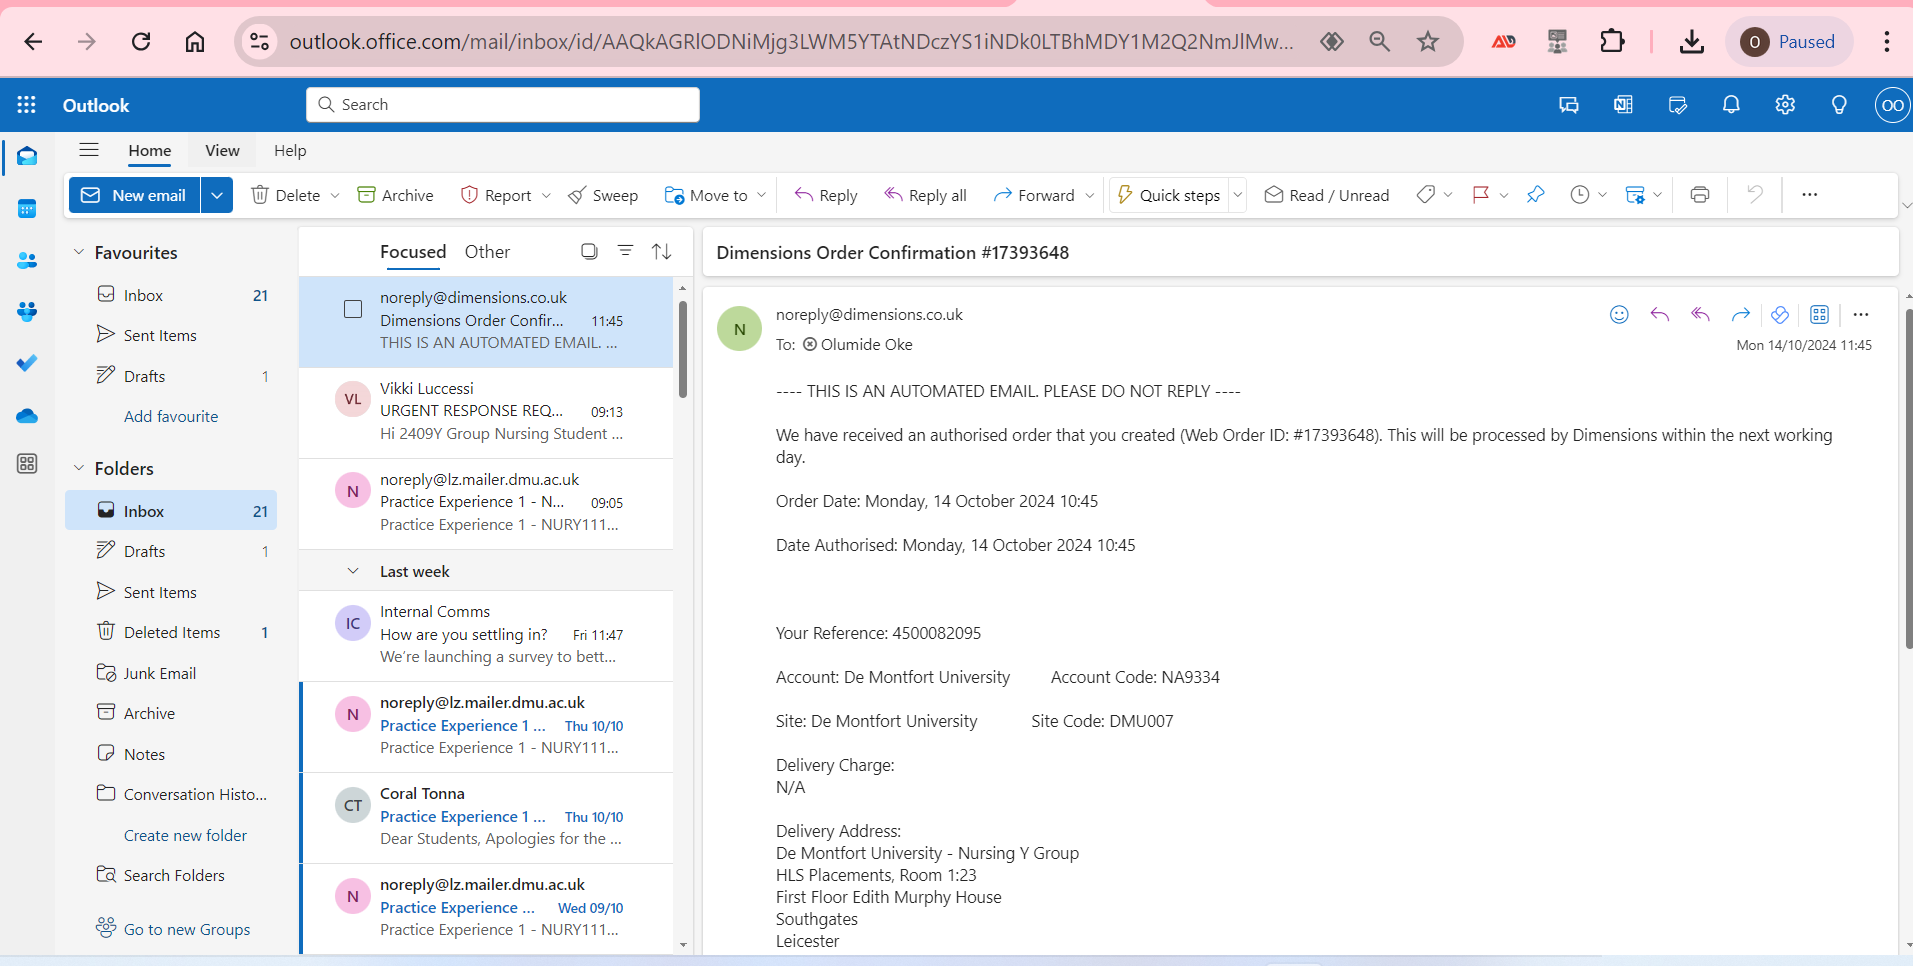Open the Teams chat icon in header
The image size is (1913, 966).
[1569, 105]
